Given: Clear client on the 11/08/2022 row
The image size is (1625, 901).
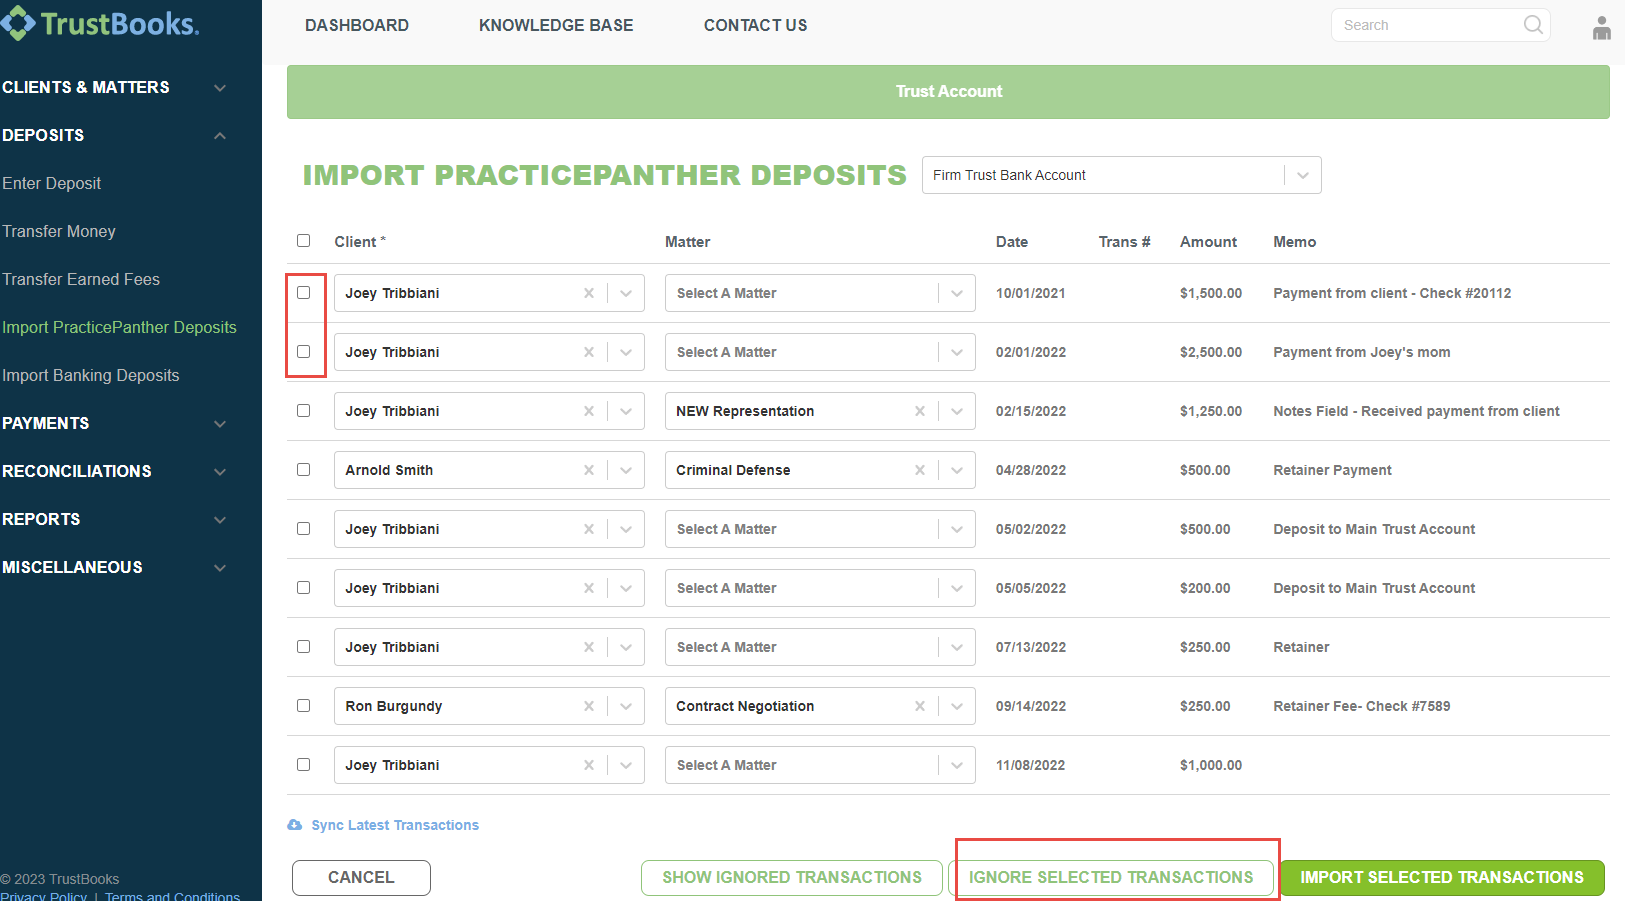Looking at the screenshot, I should click(589, 765).
